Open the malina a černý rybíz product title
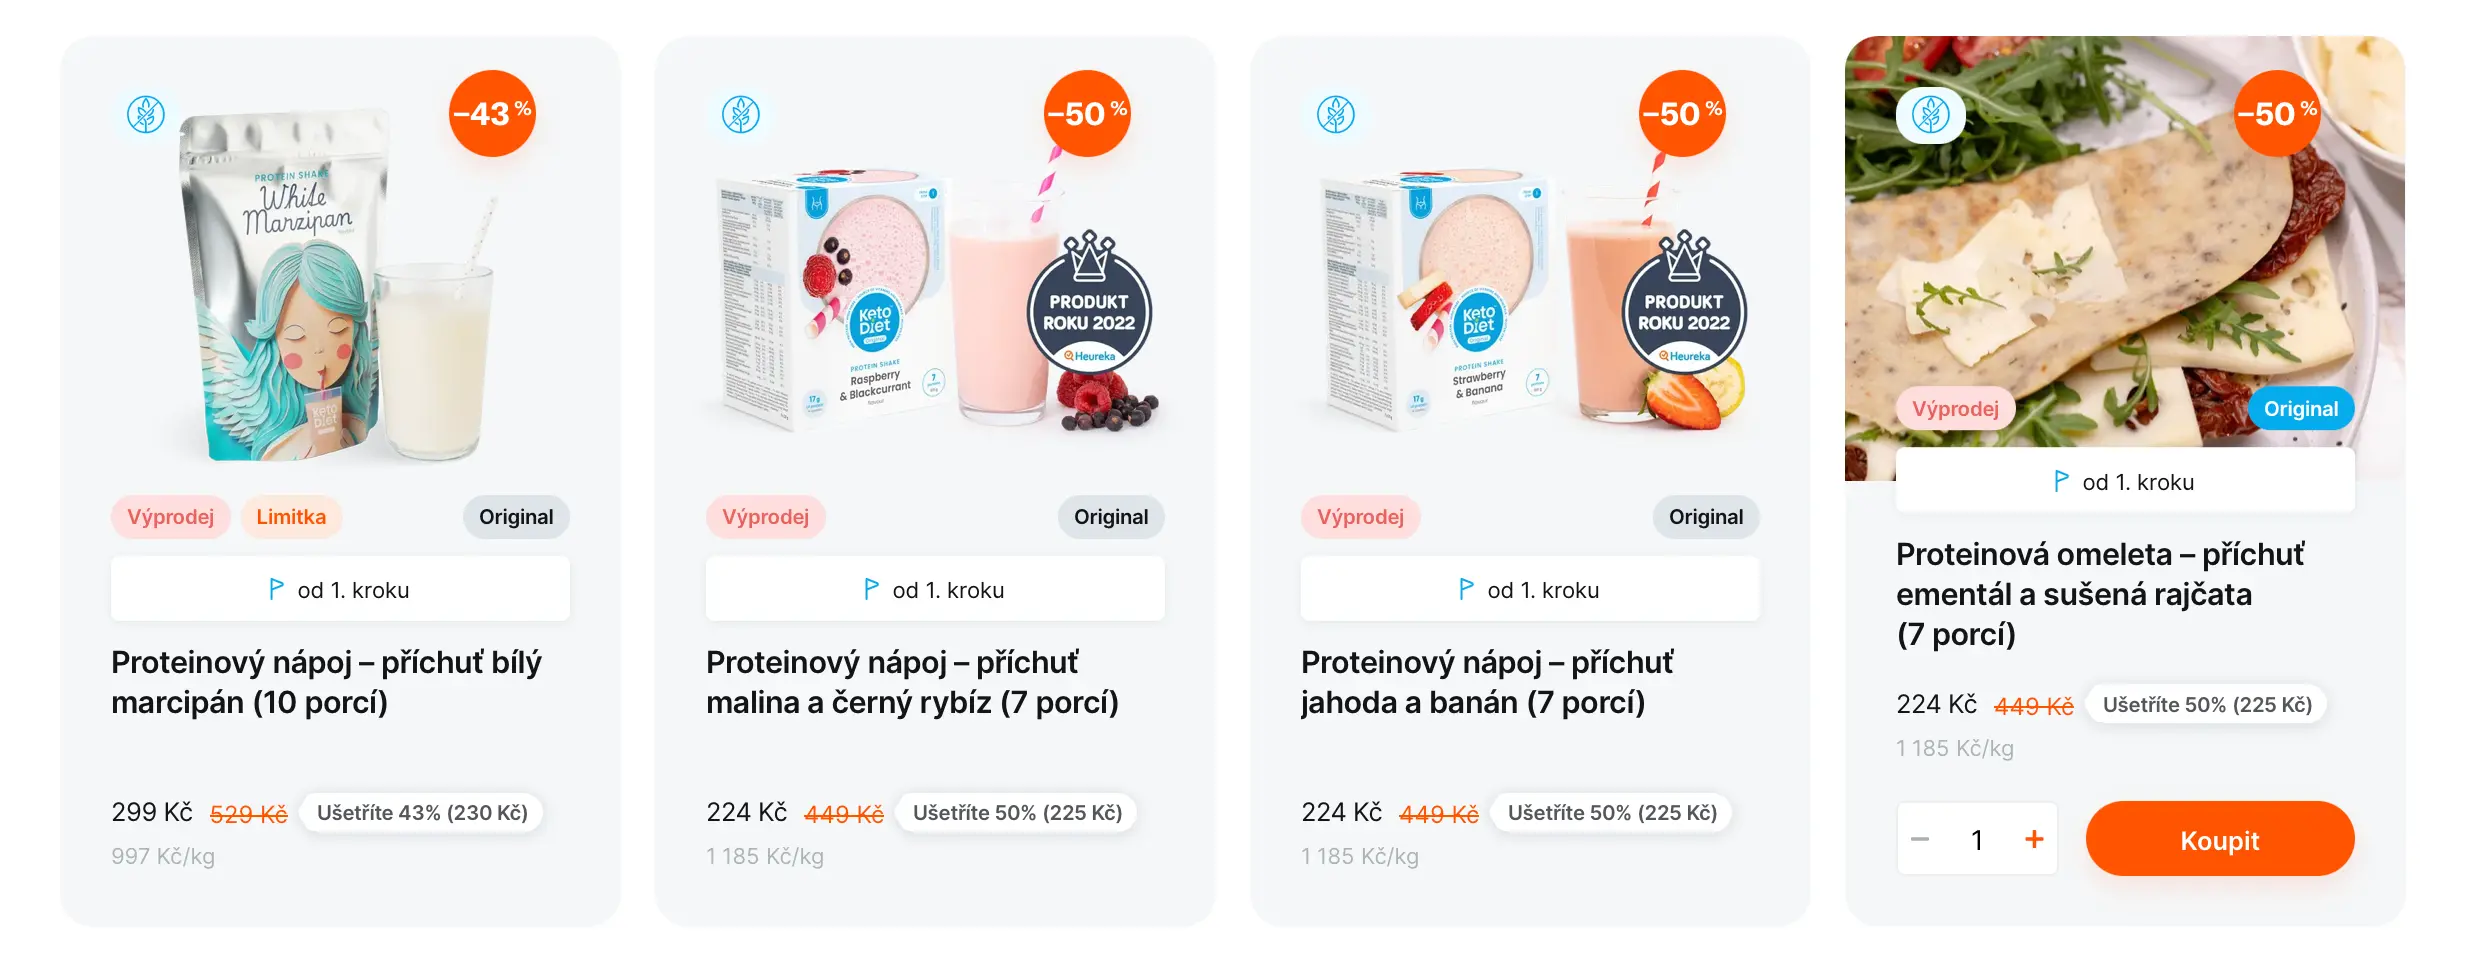The width and height of the screenshot is (2472, 964). [911, 682]
